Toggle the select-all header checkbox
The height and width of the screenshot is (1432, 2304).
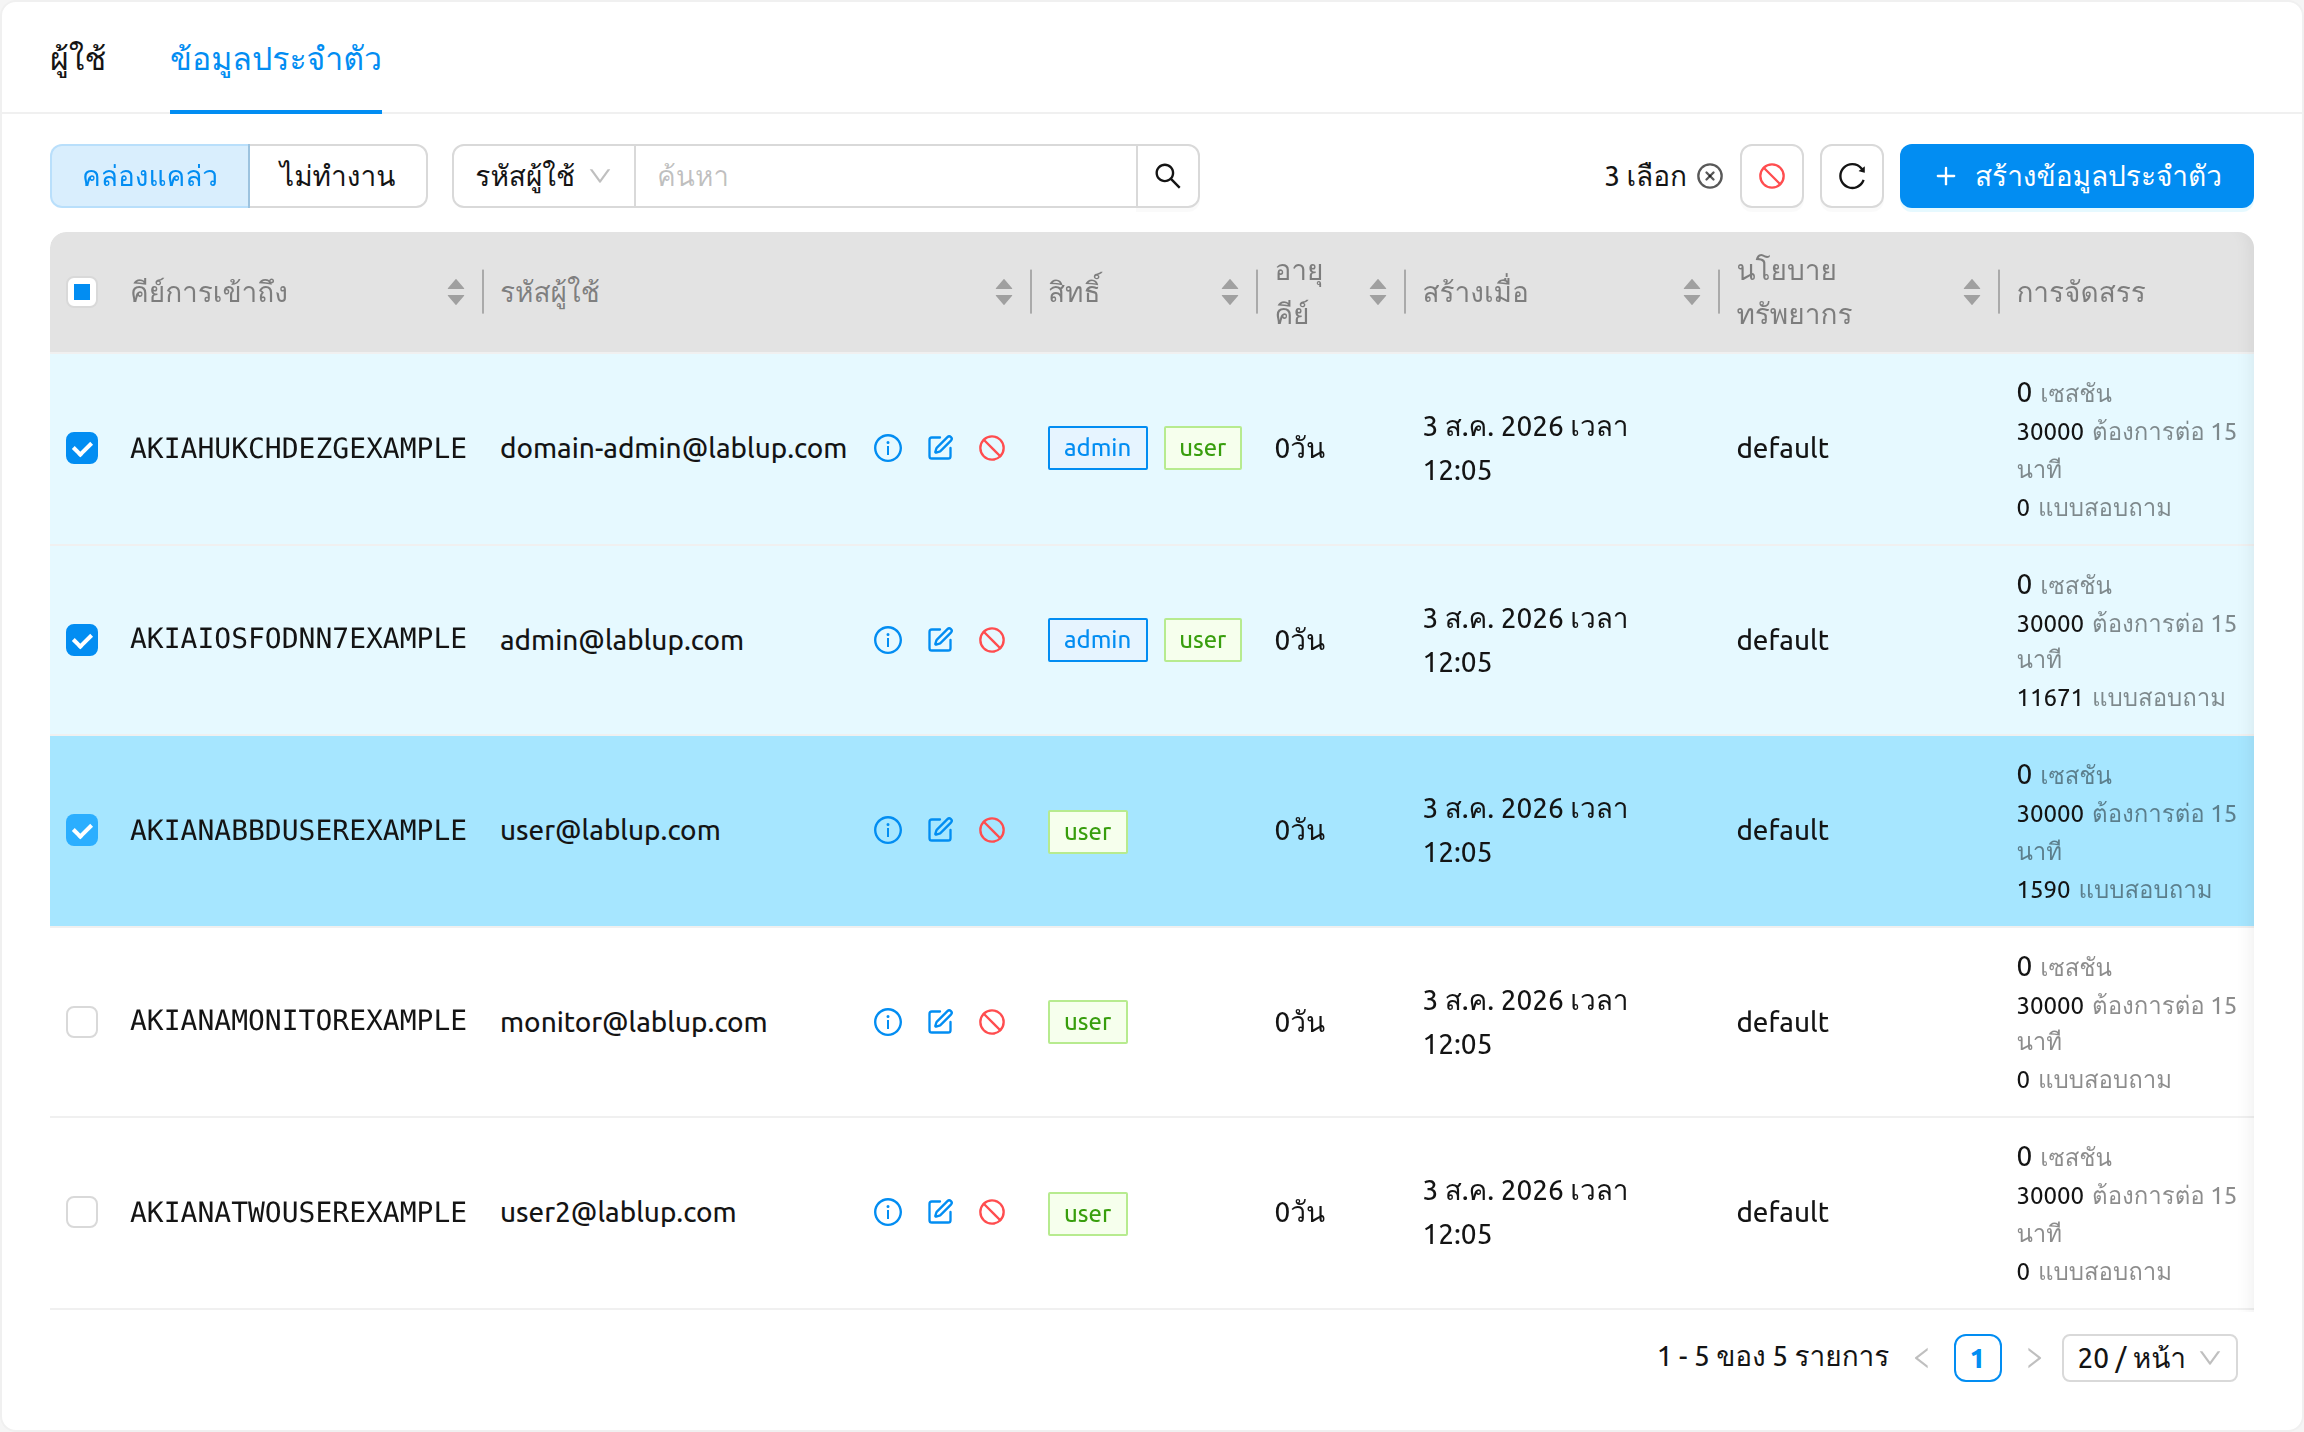tap(82, 292)
